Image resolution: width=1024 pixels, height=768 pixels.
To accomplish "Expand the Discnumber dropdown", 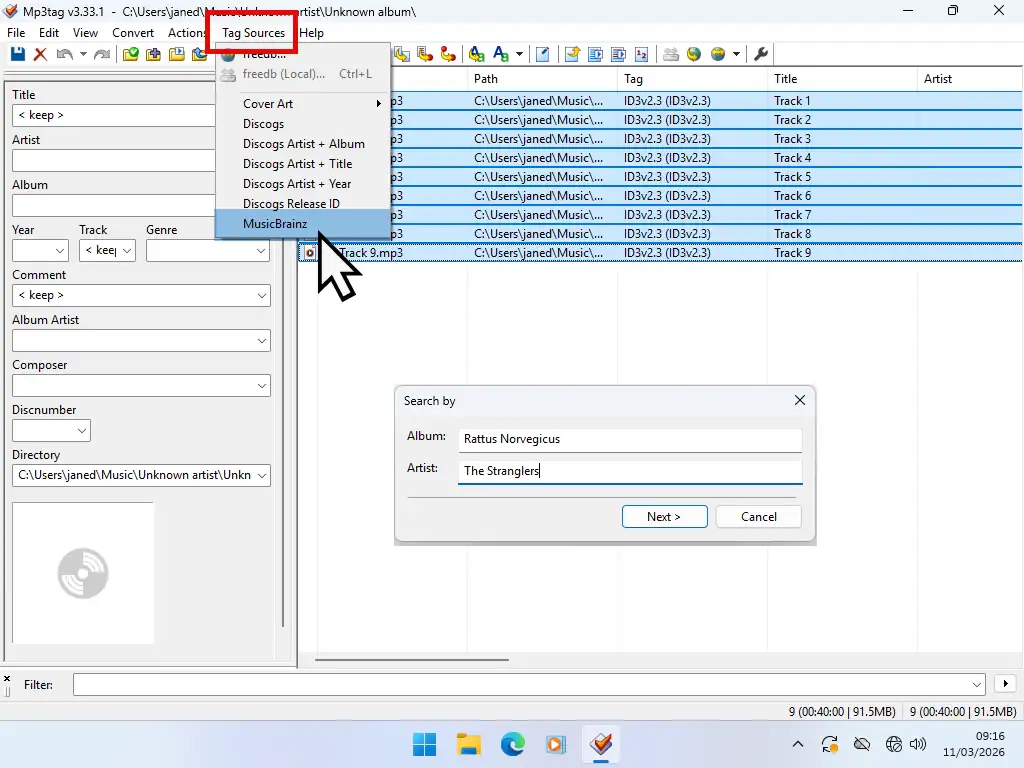I will pos(82,431).
